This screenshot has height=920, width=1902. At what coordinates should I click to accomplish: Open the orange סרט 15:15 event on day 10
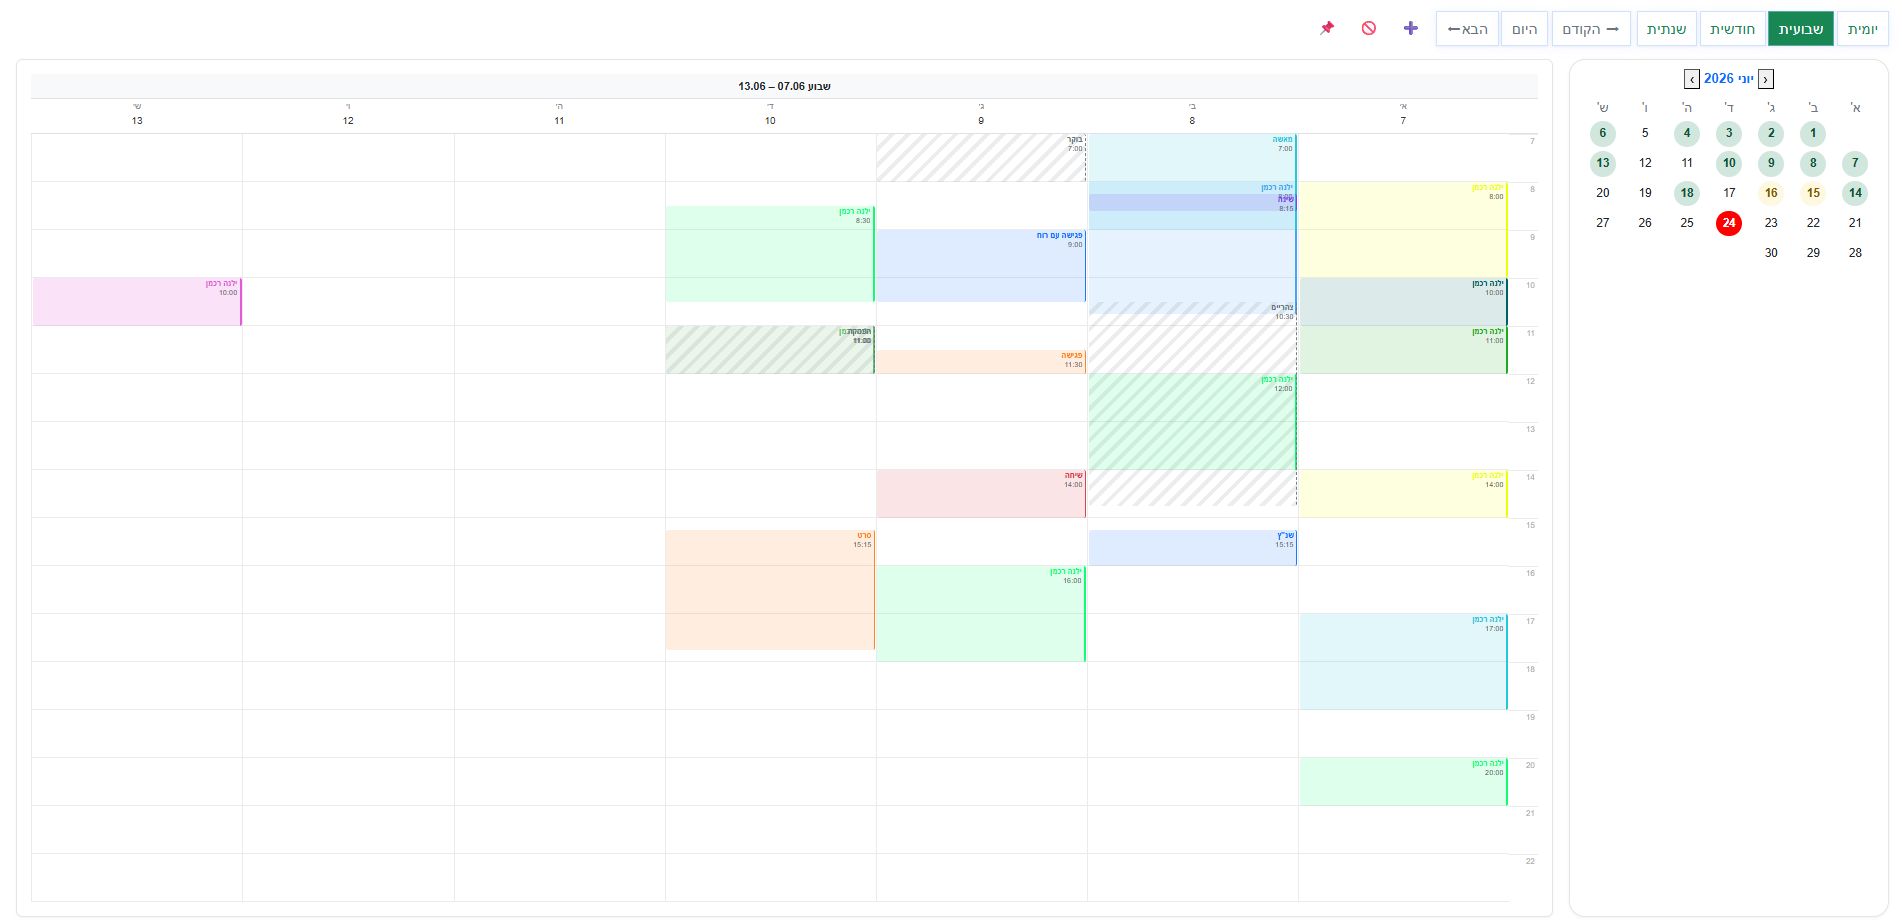click(x=770, y=590)
